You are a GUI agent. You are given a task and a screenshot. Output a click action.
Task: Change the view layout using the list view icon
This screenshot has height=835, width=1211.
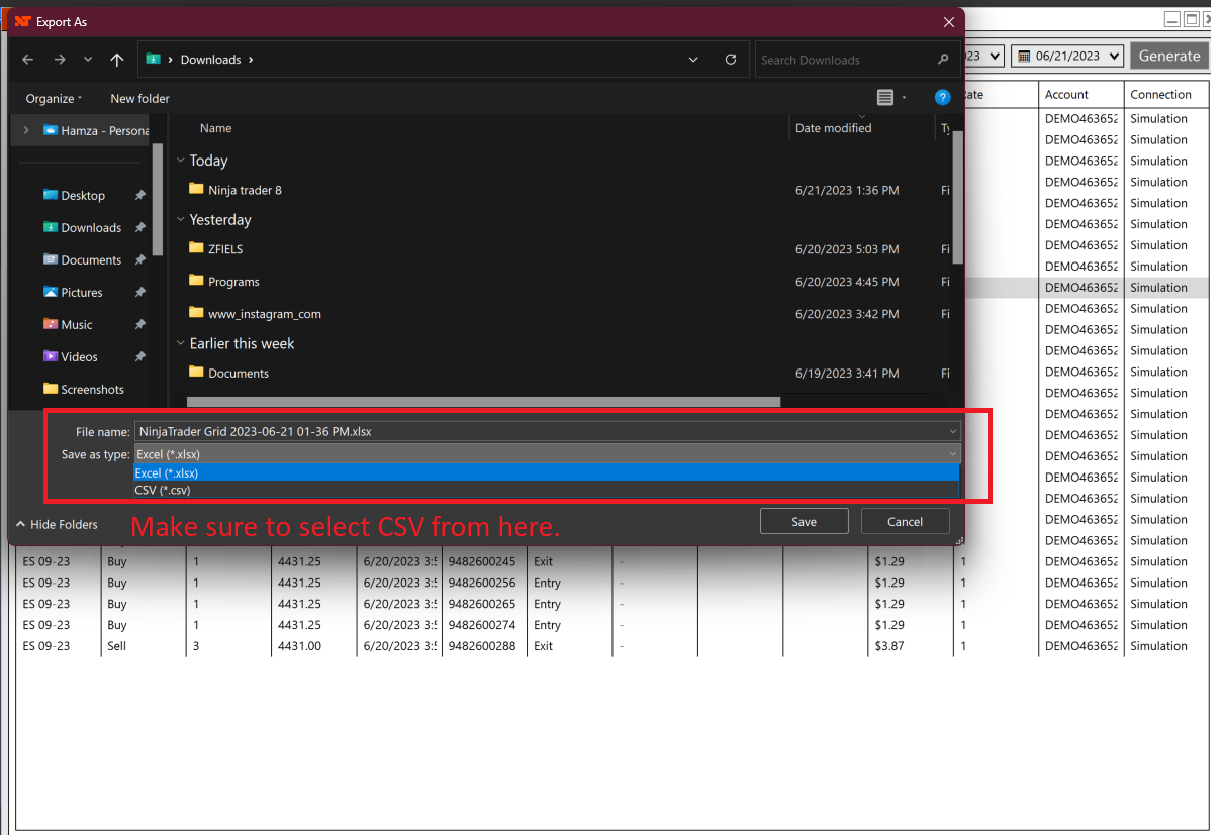885,98
